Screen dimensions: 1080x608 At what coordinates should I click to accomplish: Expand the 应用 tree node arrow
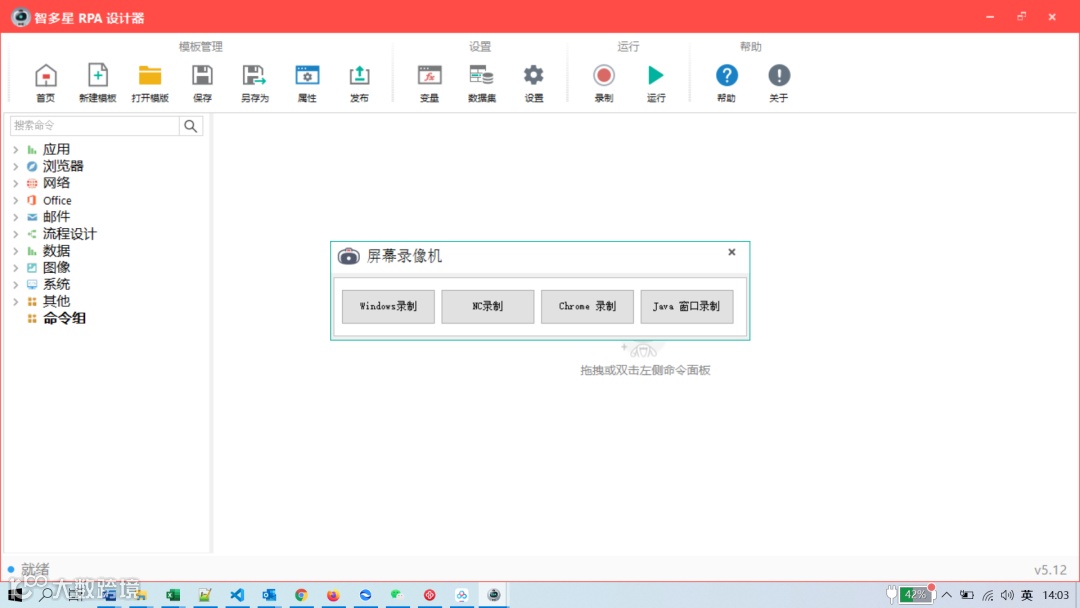coord(15,149)
